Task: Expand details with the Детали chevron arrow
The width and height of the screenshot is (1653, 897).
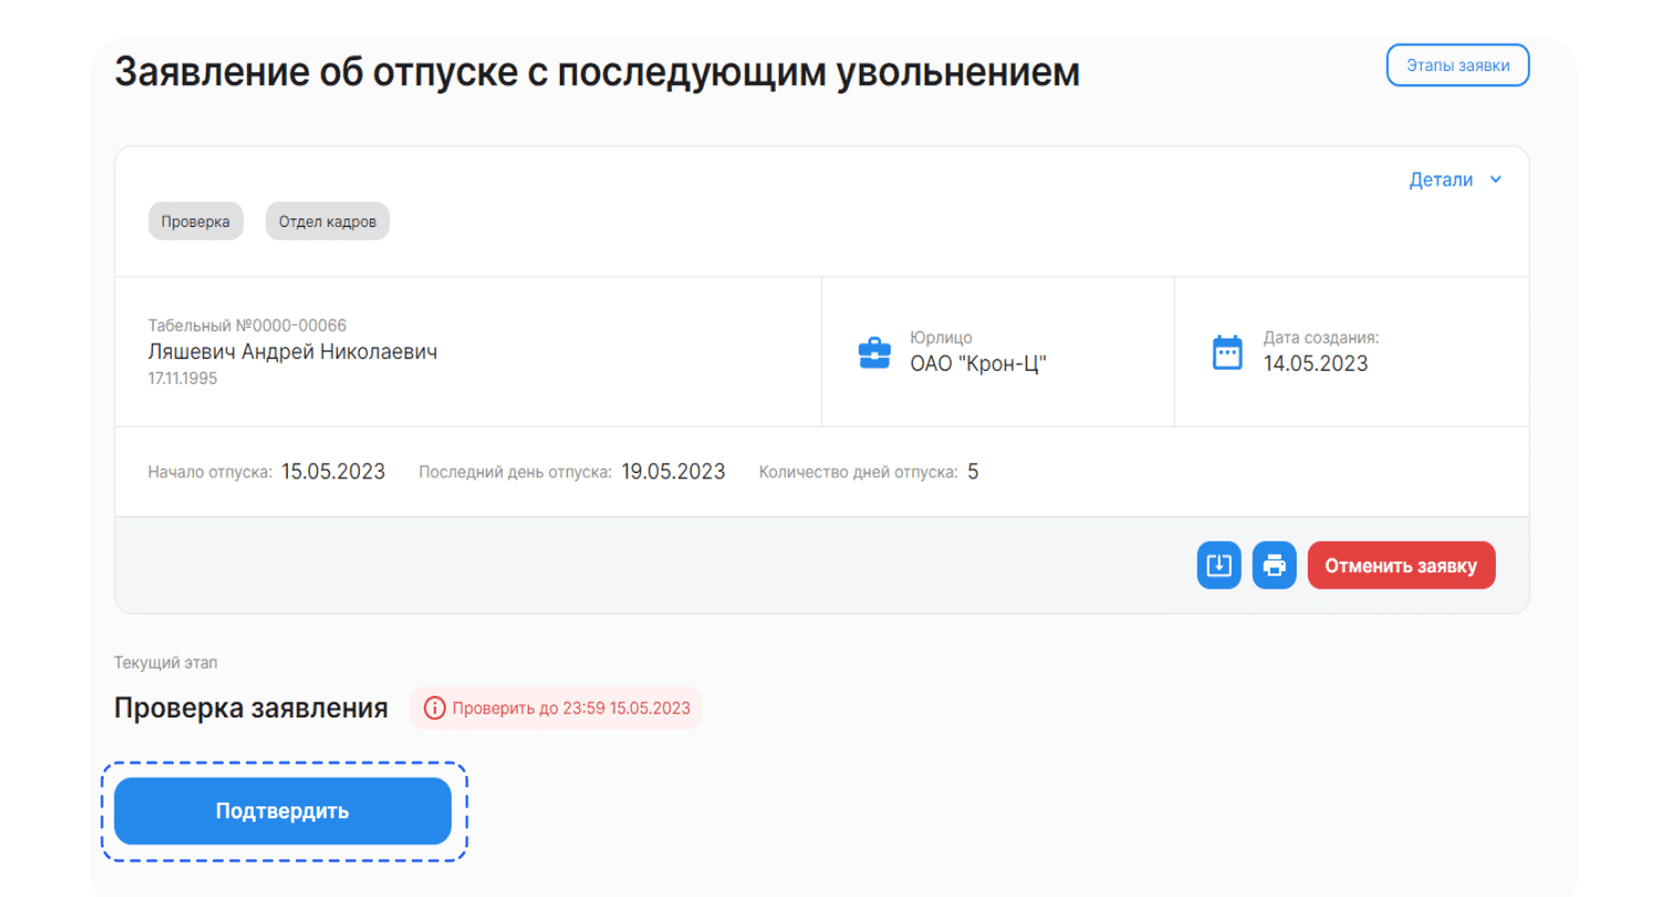Action: coord(1496,180)
